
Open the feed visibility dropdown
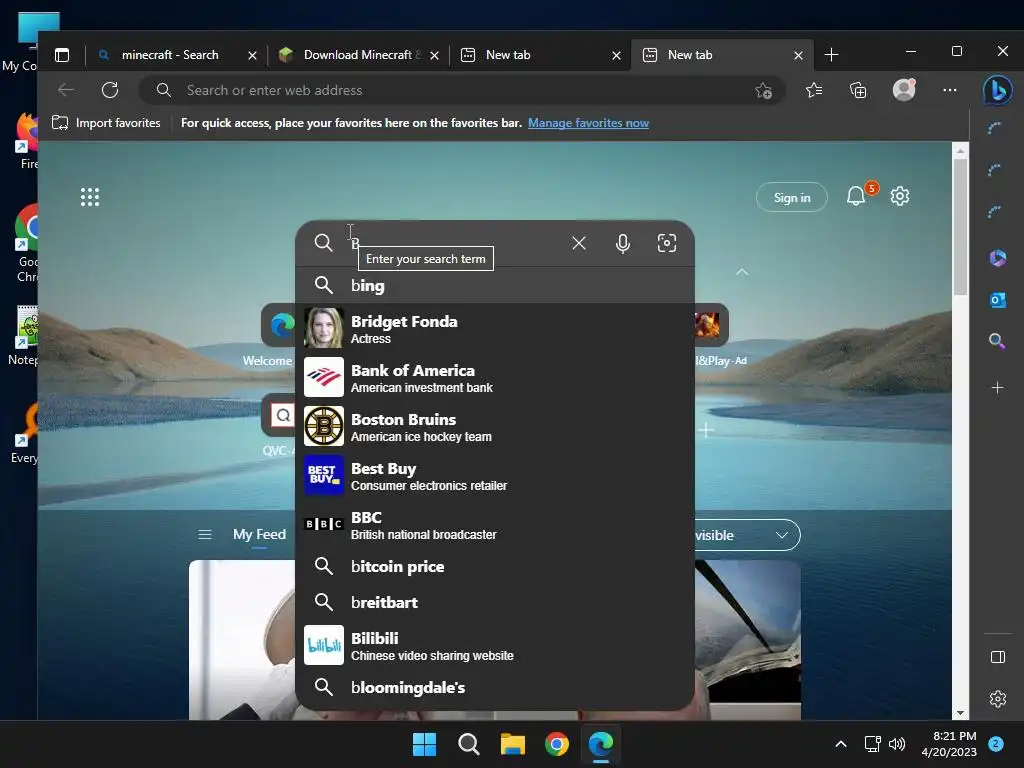pyautogui.click(x=748, y=535)
